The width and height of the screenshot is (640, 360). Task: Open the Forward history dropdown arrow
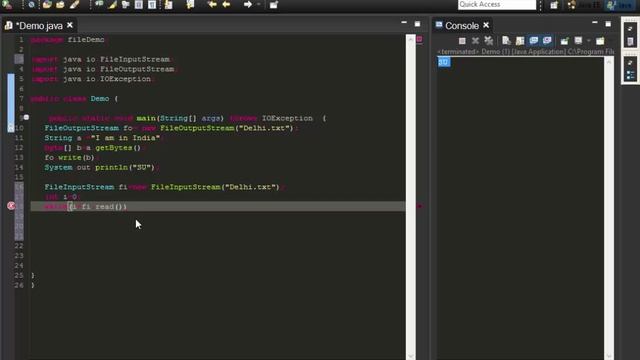(x=258, y=4)
